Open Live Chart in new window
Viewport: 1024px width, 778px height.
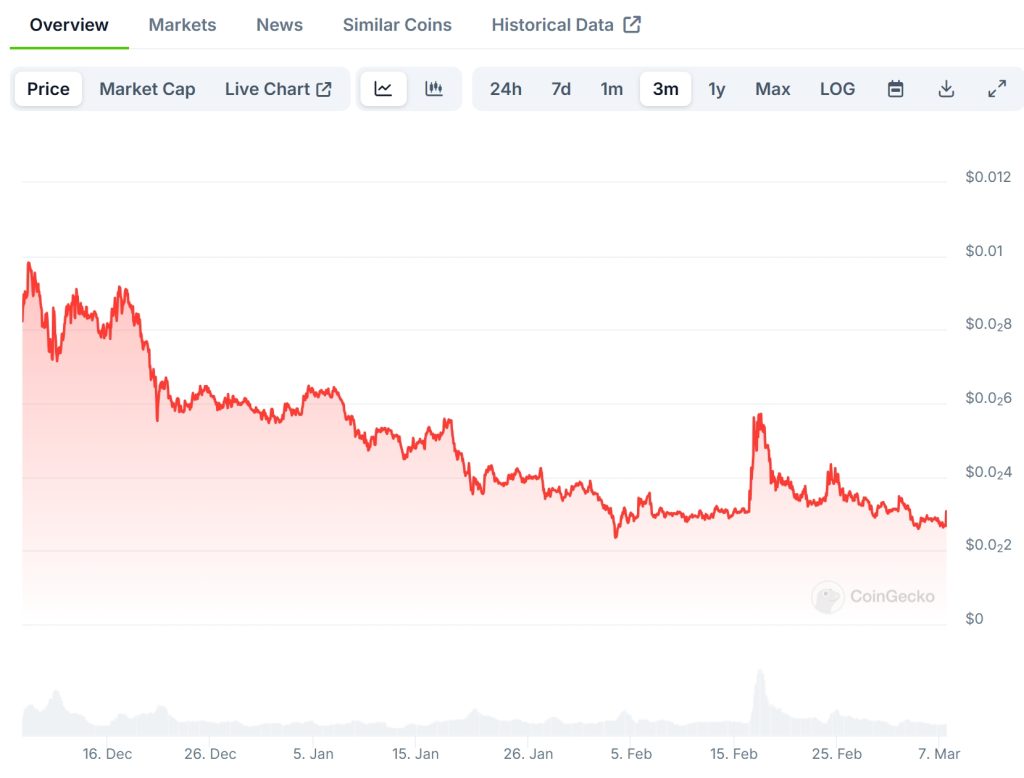278,89
